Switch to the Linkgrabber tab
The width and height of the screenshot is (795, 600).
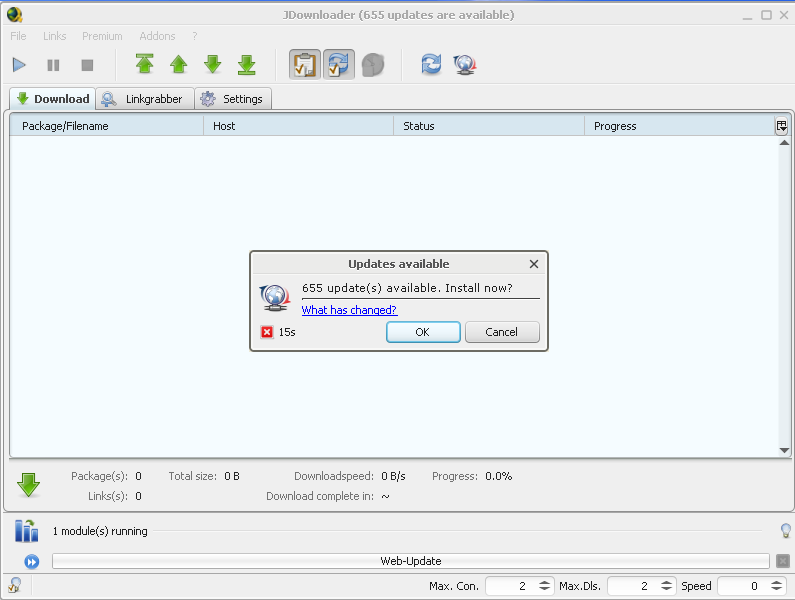(x=146, y=98)
